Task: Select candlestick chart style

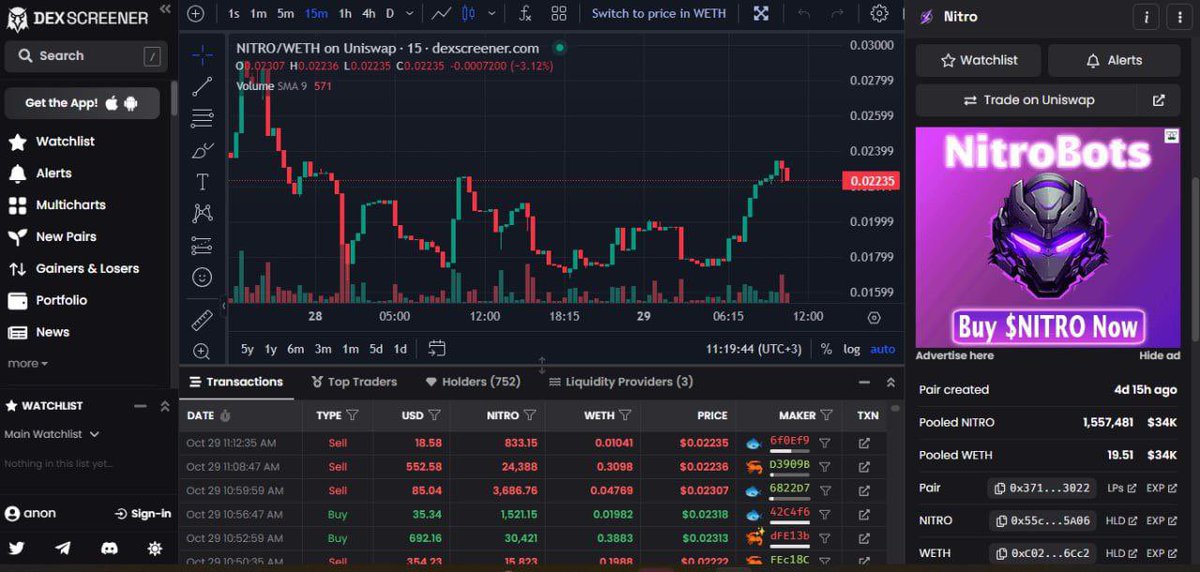Action: tap(466, 14)
